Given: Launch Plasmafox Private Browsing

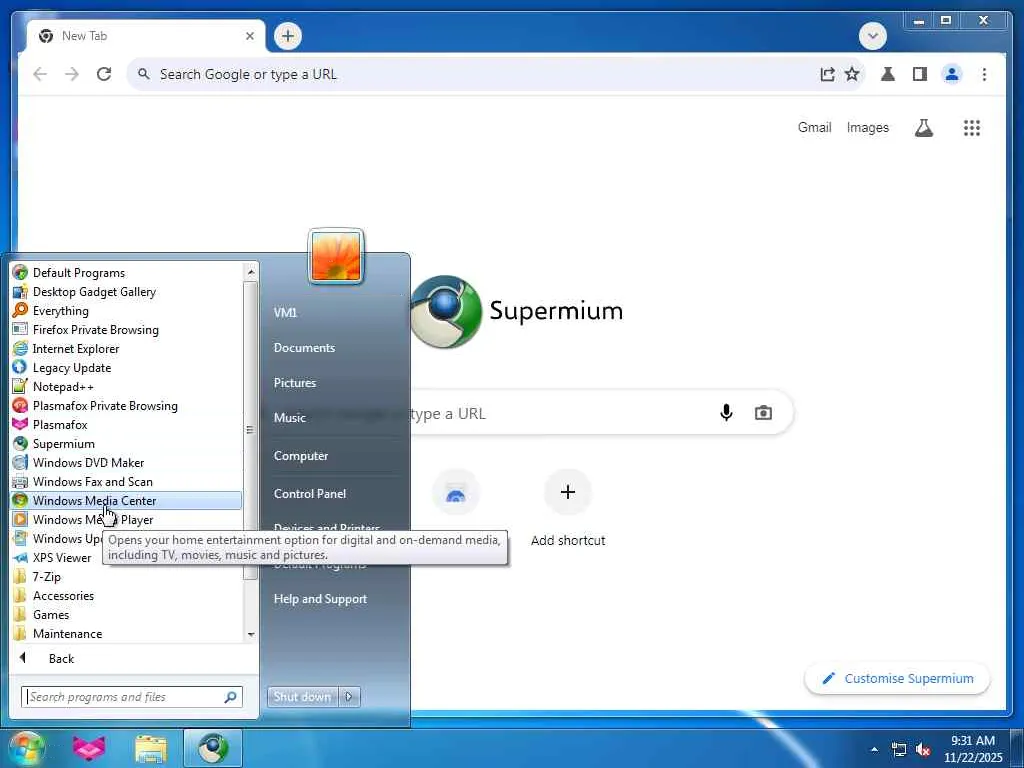Looking at the screenshot, I should [x=126, y=406].
